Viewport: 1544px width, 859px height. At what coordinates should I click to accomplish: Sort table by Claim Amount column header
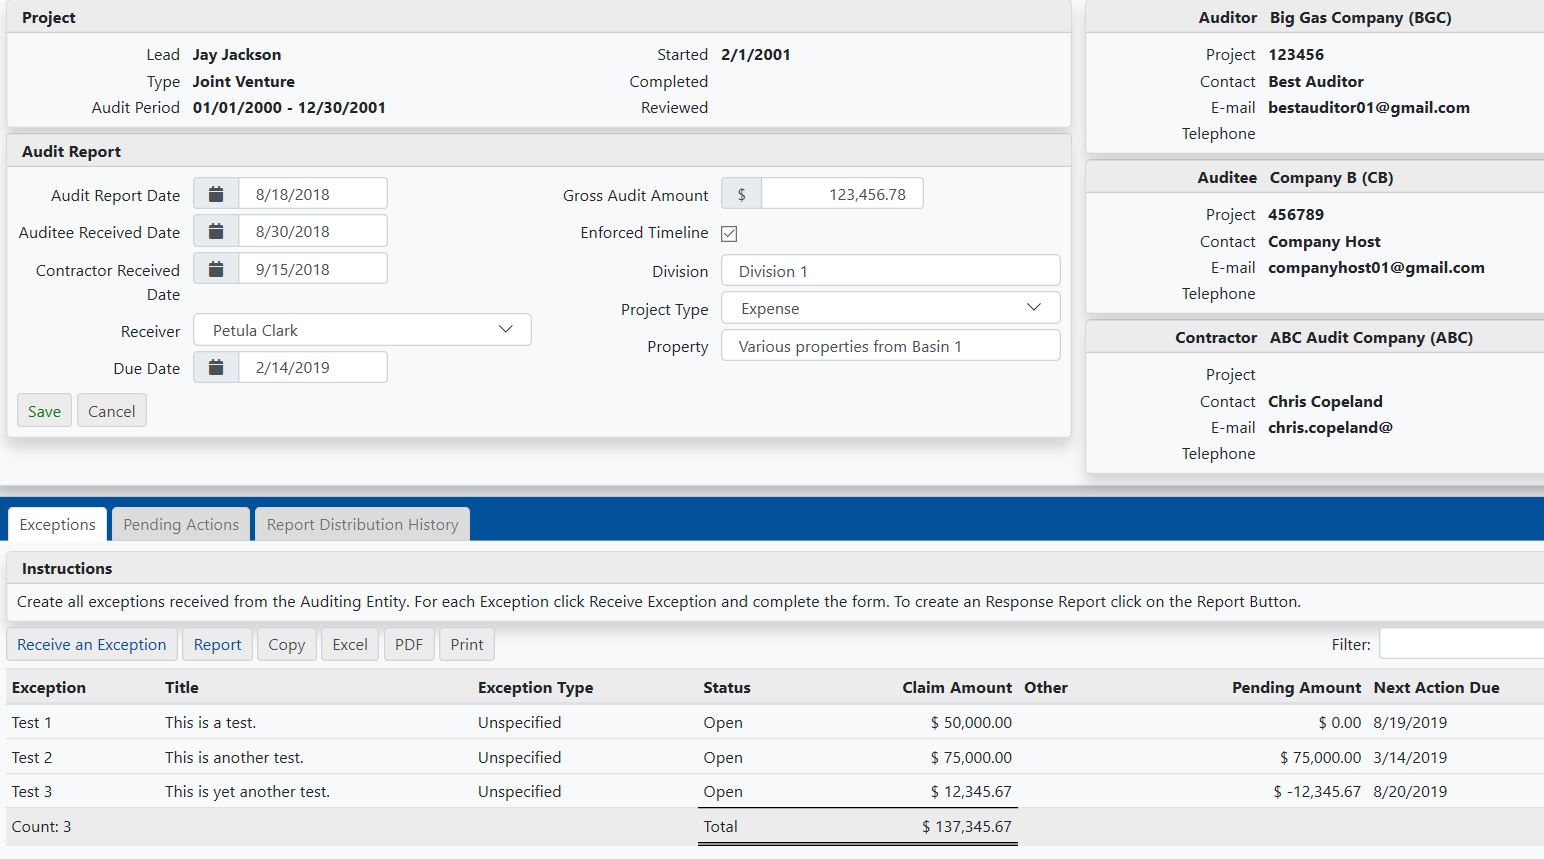[x=956, y=687]
